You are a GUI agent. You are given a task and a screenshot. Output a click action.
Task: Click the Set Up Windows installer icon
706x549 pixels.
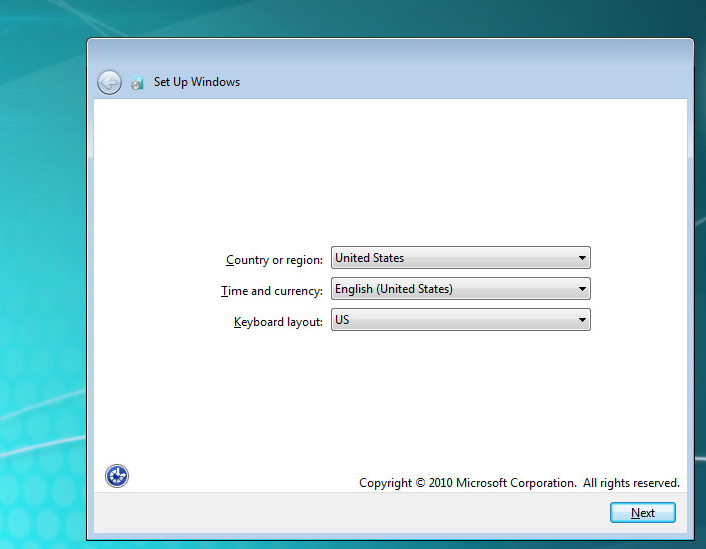pyautogui.click(x=137, y=83)
